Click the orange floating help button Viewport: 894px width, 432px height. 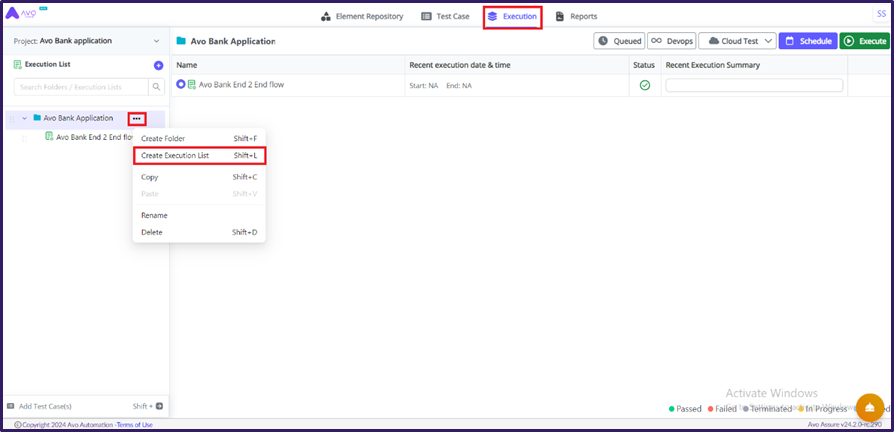coord(870,406)
